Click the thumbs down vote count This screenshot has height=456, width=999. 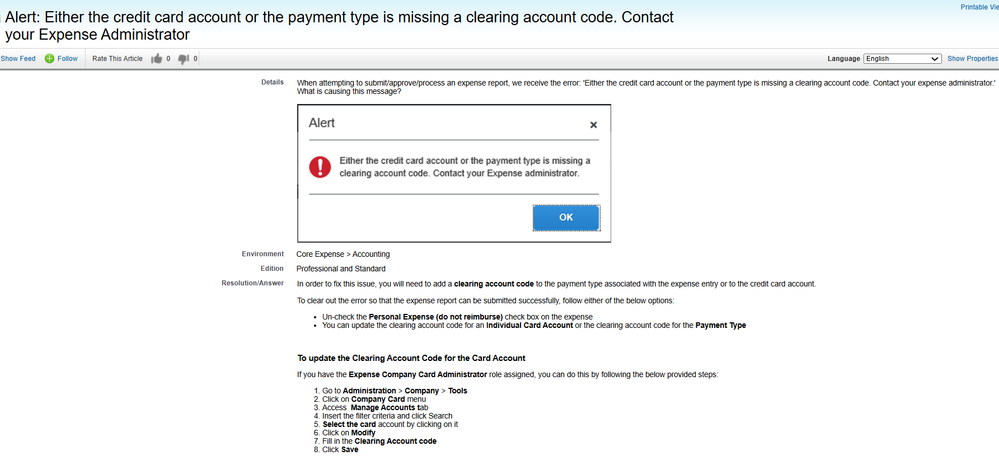[x=195, y=59]
